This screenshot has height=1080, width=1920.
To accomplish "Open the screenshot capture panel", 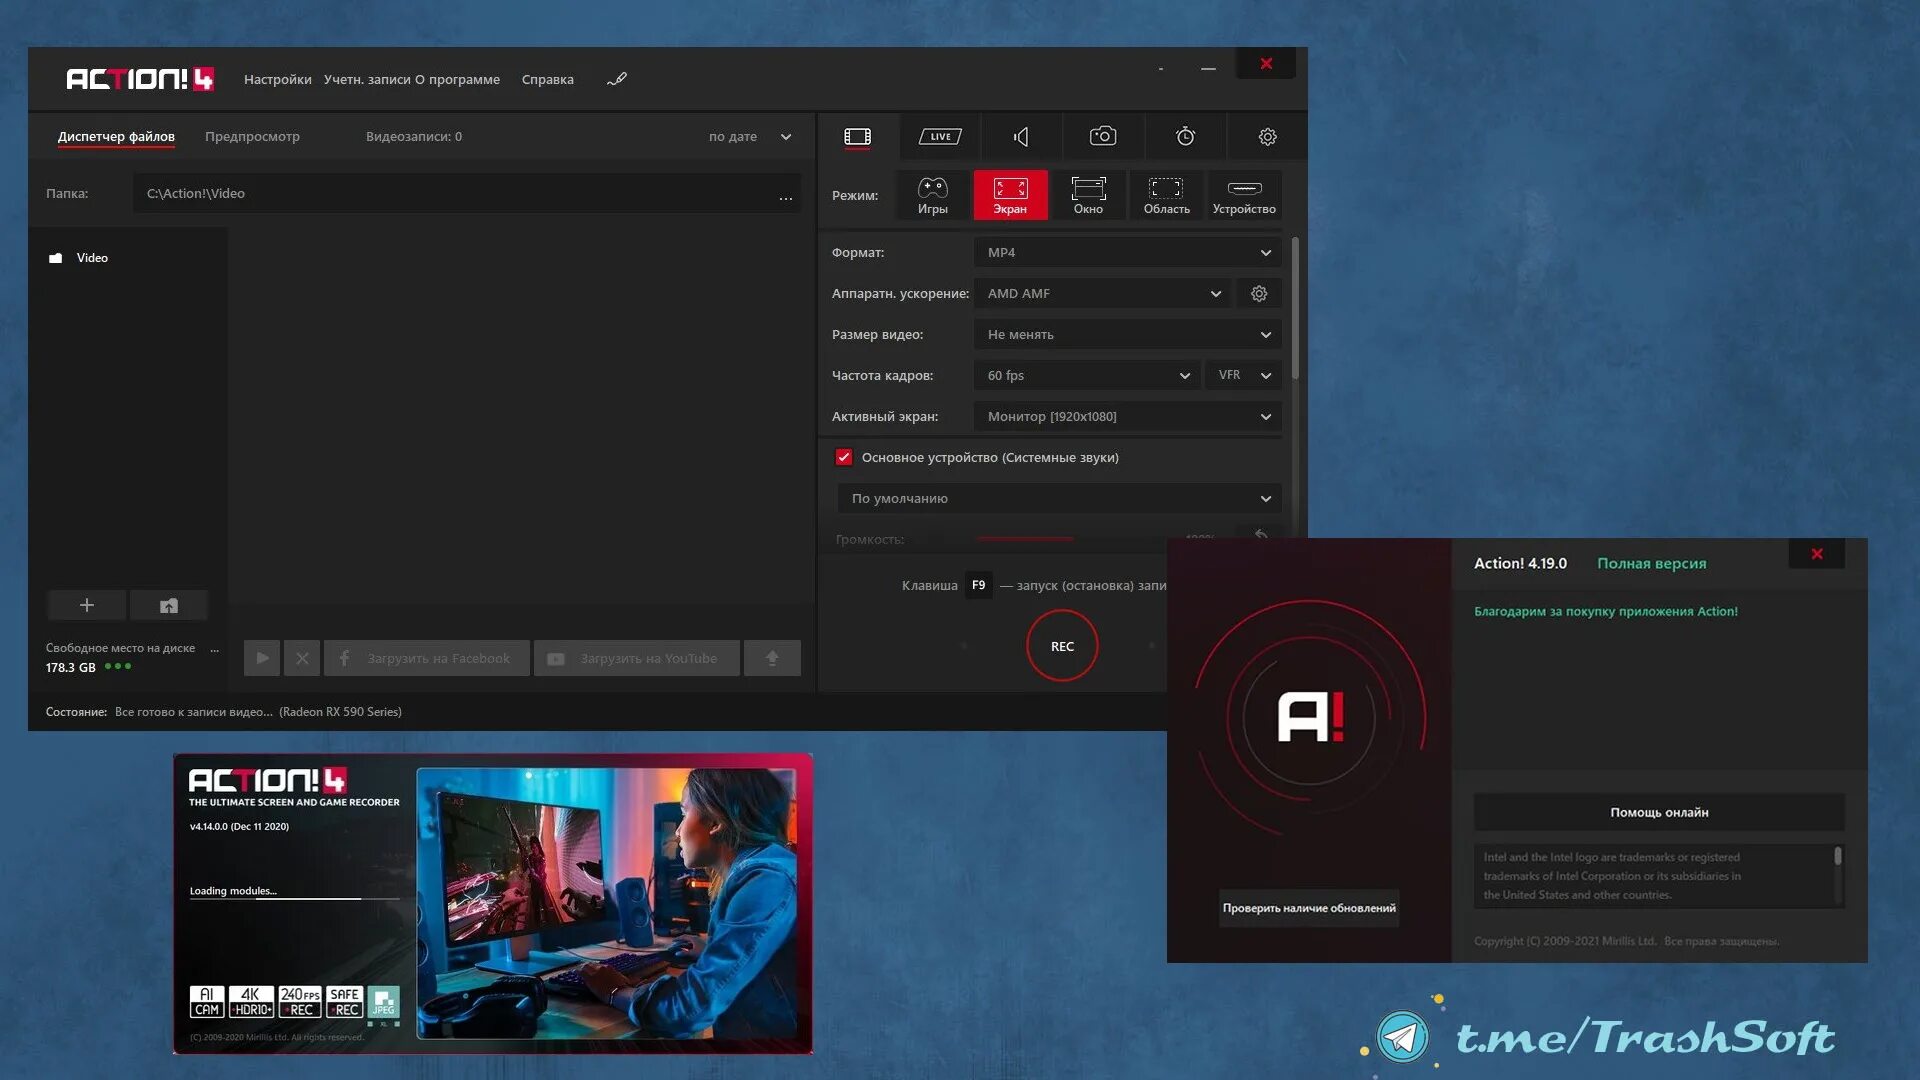I will pos(1101,136).
